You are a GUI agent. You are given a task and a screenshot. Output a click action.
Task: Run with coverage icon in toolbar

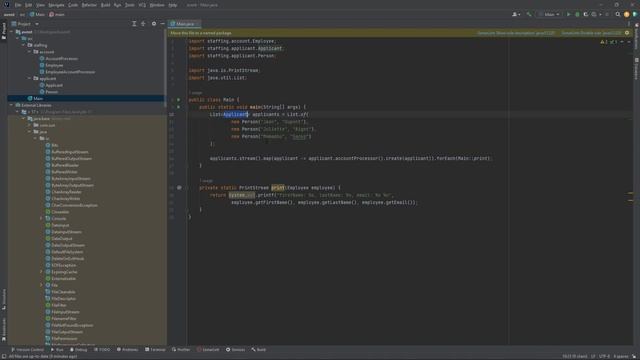pyautogui.click(x=586, y=14)
